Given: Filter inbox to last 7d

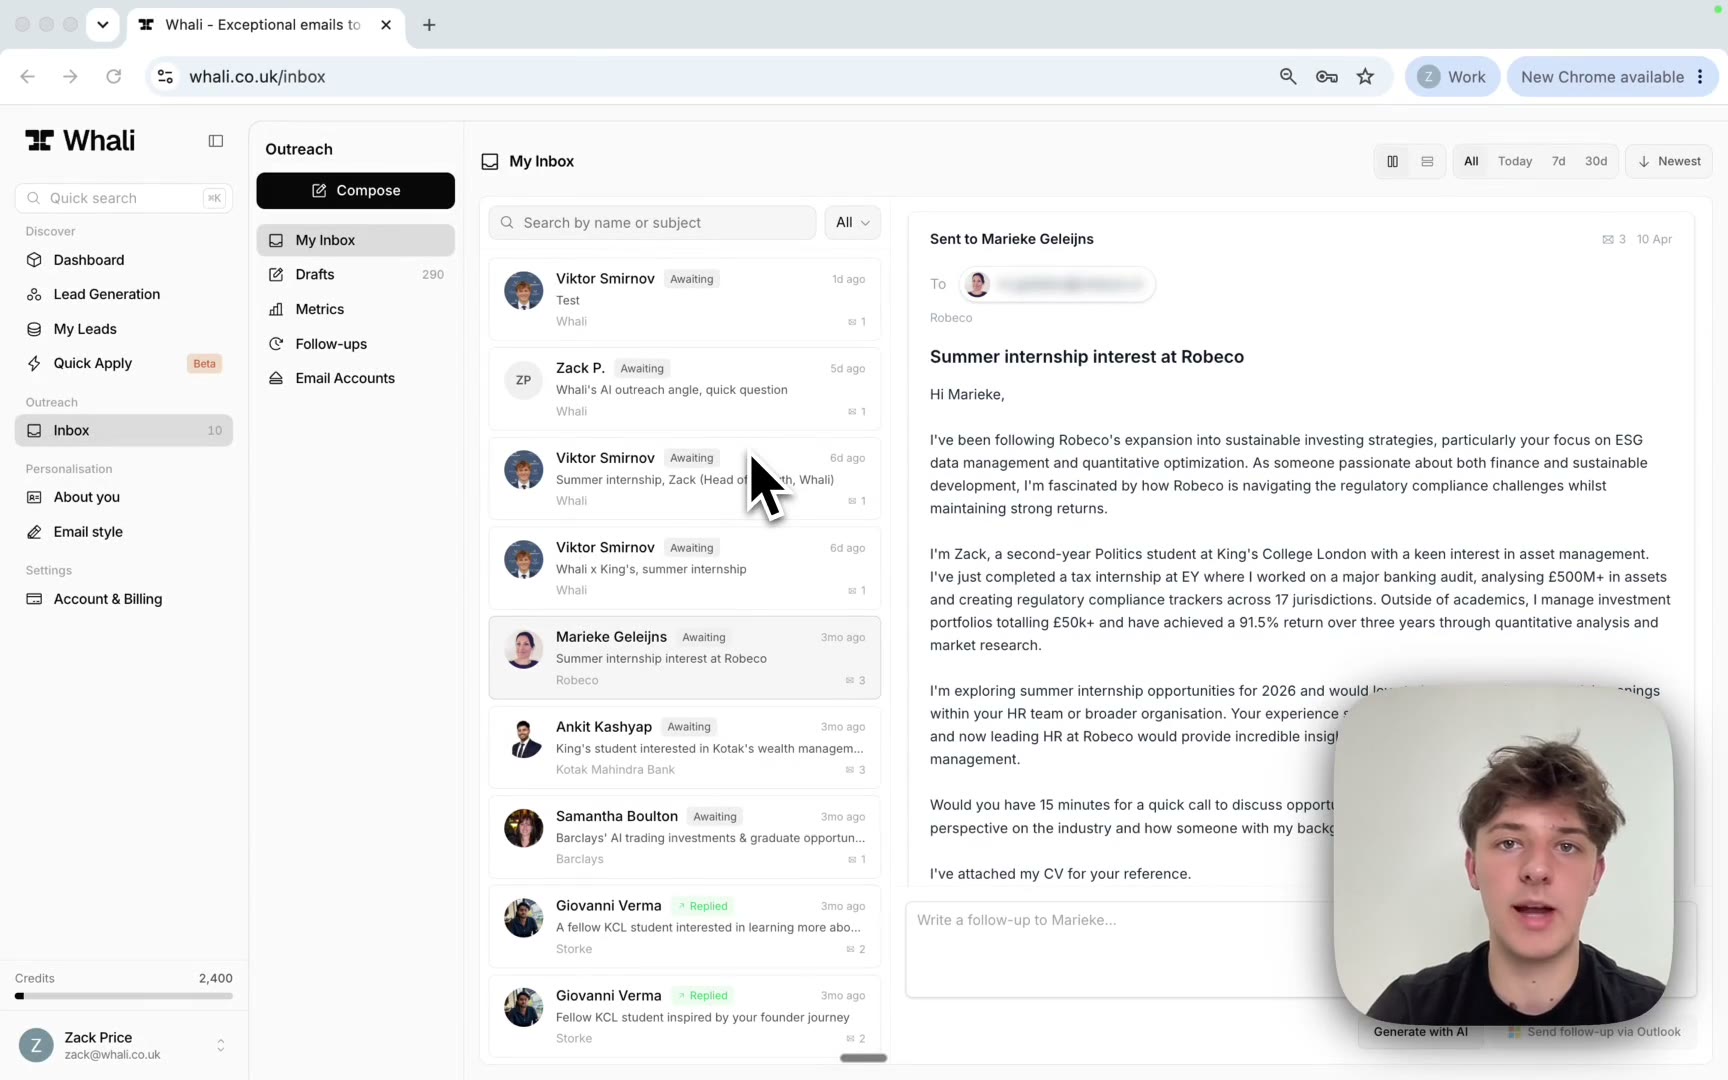Looking at the screenshot, I should (x=1559, y=161).
